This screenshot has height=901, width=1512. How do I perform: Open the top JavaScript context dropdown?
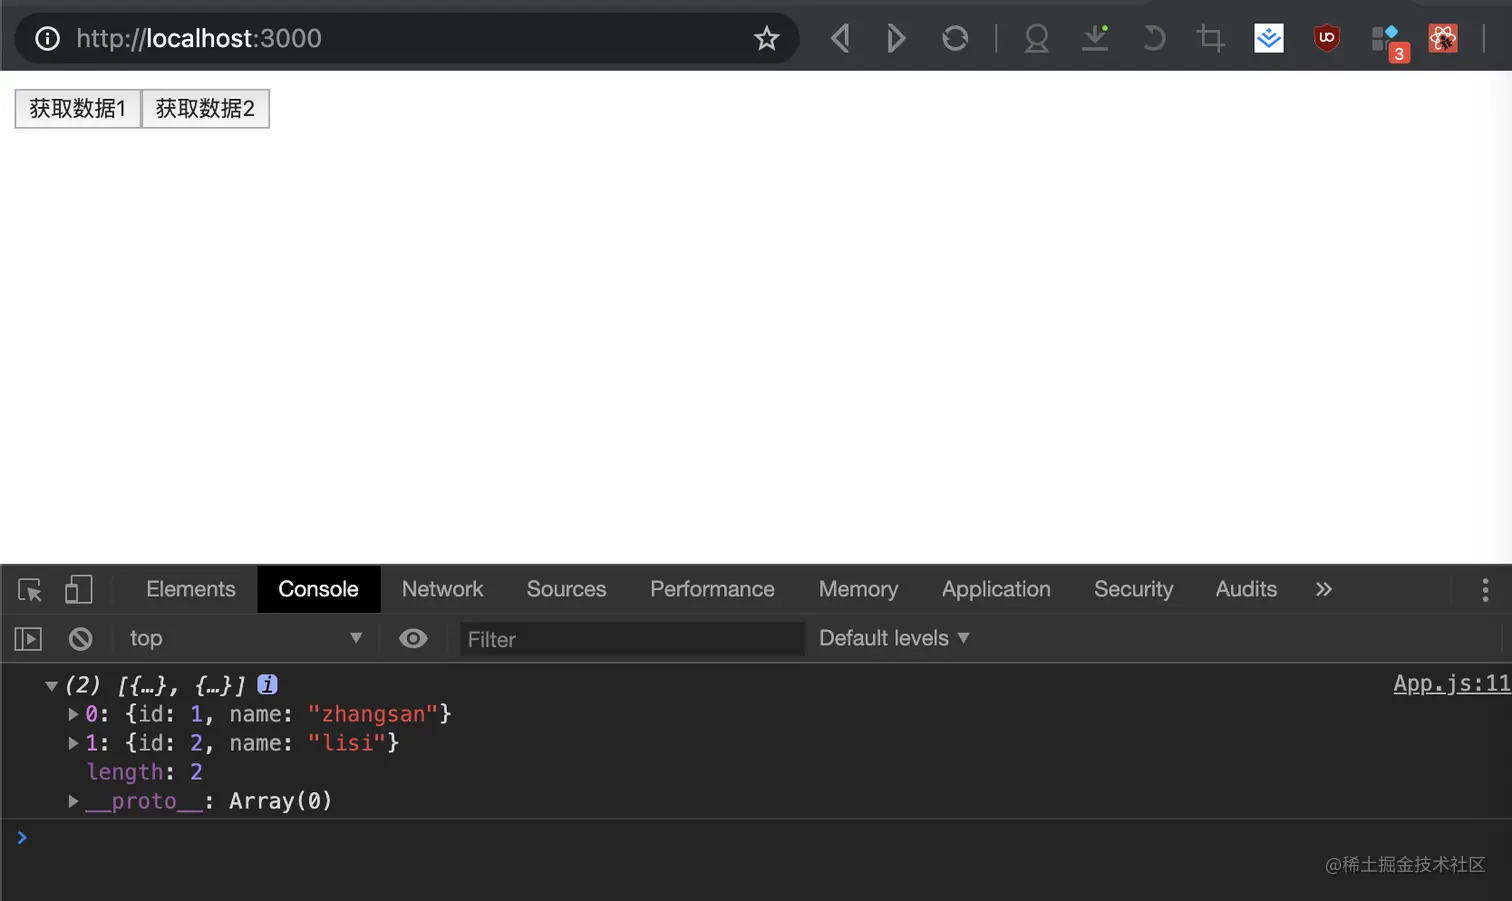[x=245, y=639]
